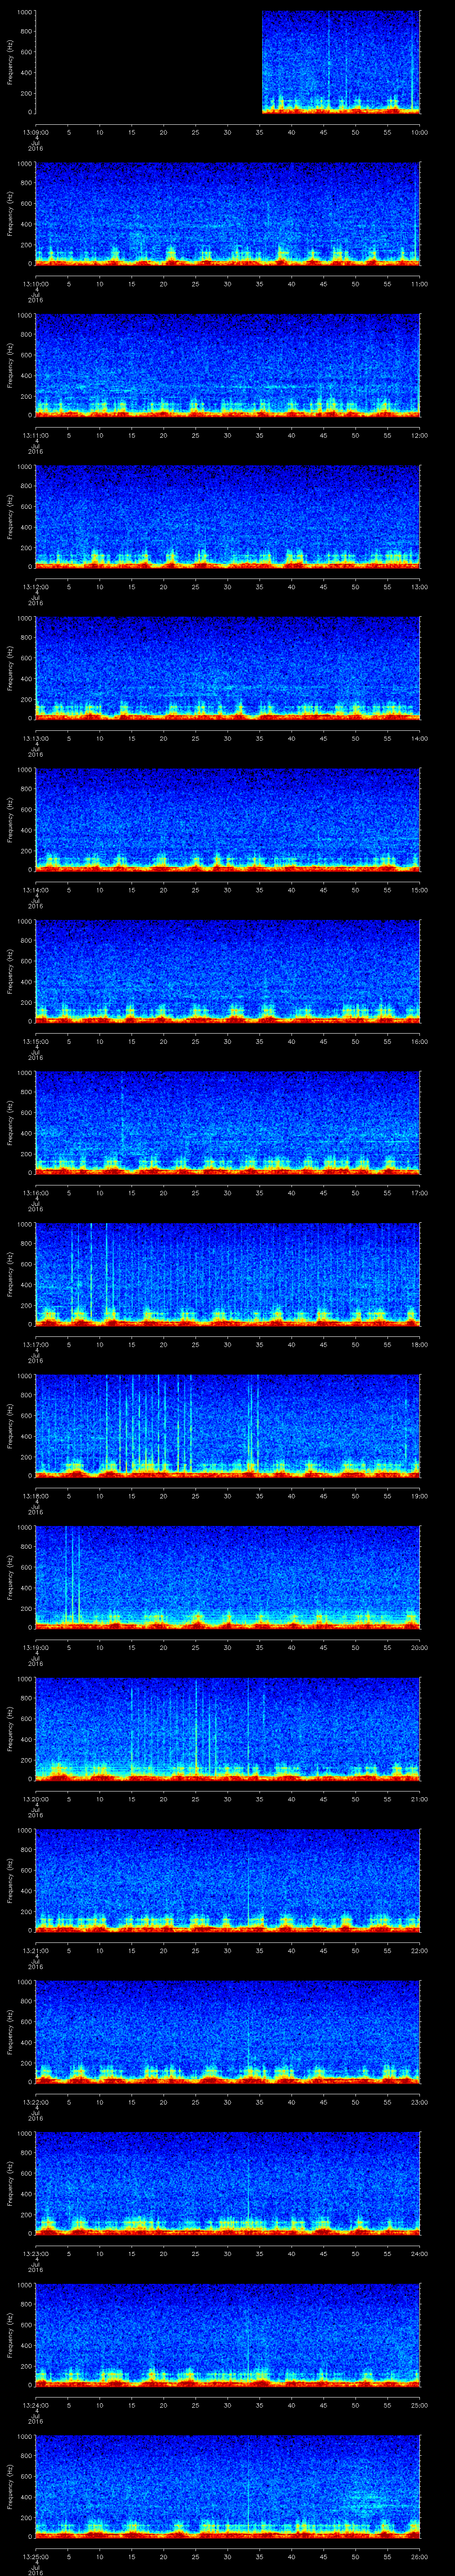
Task: Click the spectrogram starting at 13:17:00
Action: pos(227,1273)
